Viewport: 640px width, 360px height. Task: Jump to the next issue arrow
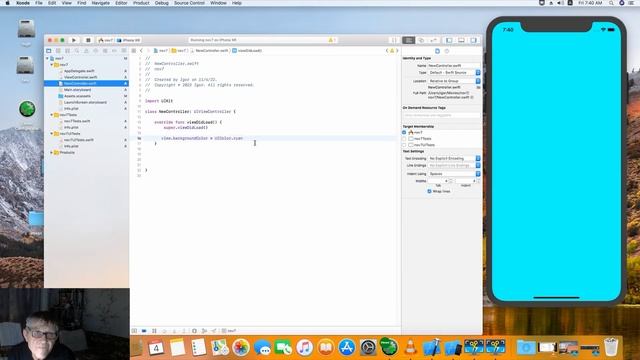(397, 51)
